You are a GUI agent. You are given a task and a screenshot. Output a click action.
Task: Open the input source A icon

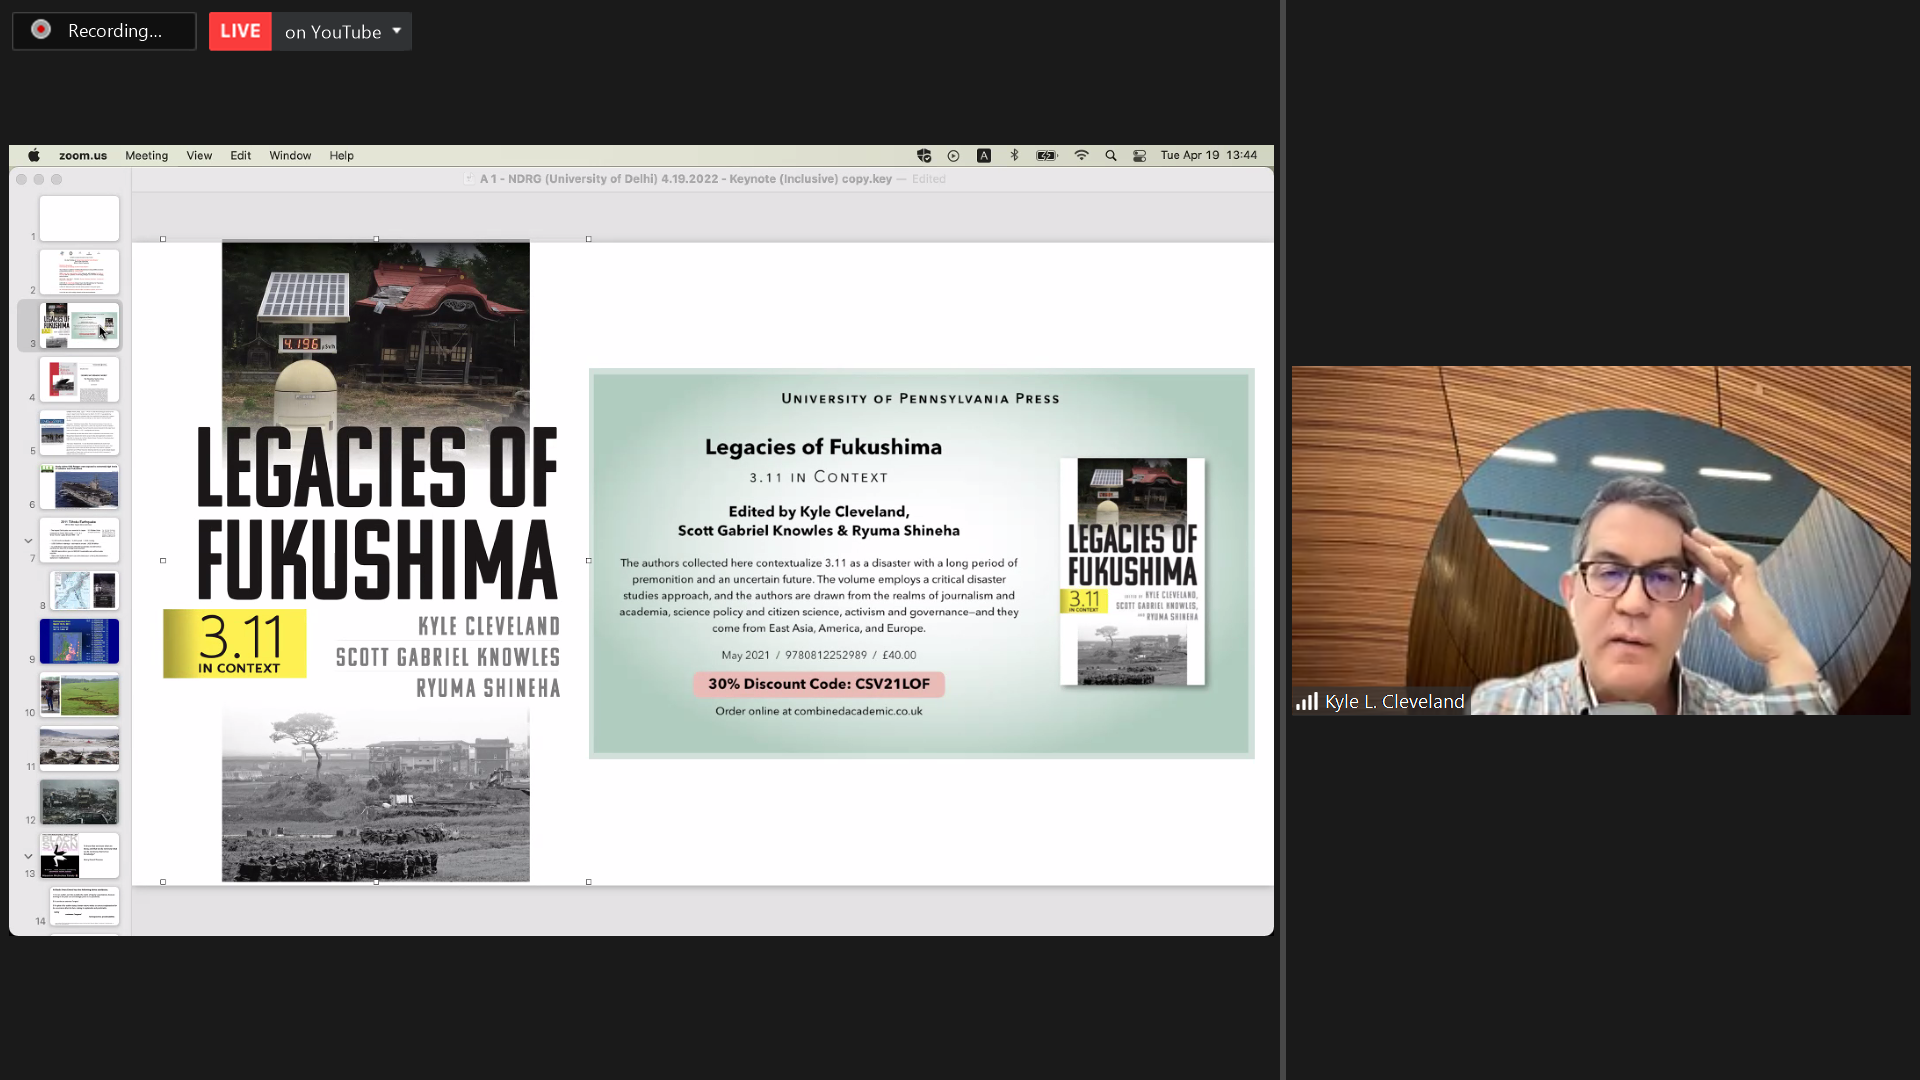984,156
